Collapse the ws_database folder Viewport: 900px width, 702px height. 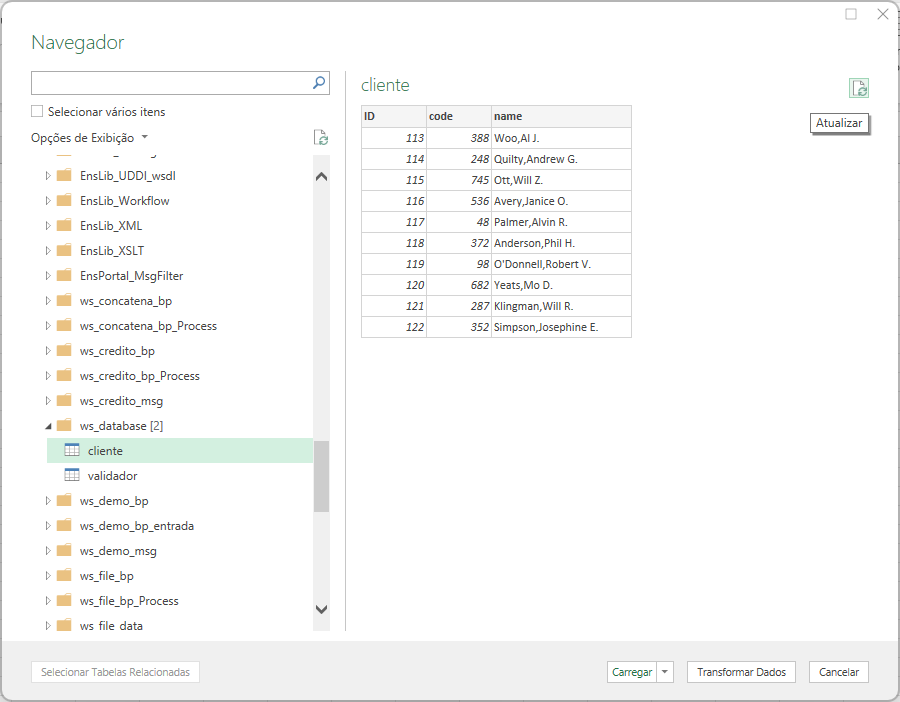click(x=48, y=426)
